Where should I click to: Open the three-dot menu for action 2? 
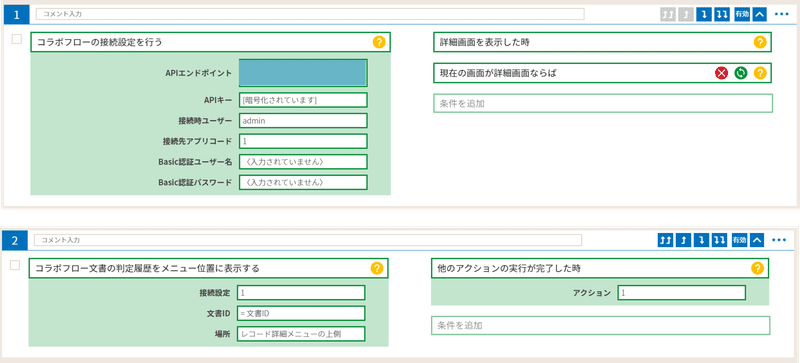779,239
